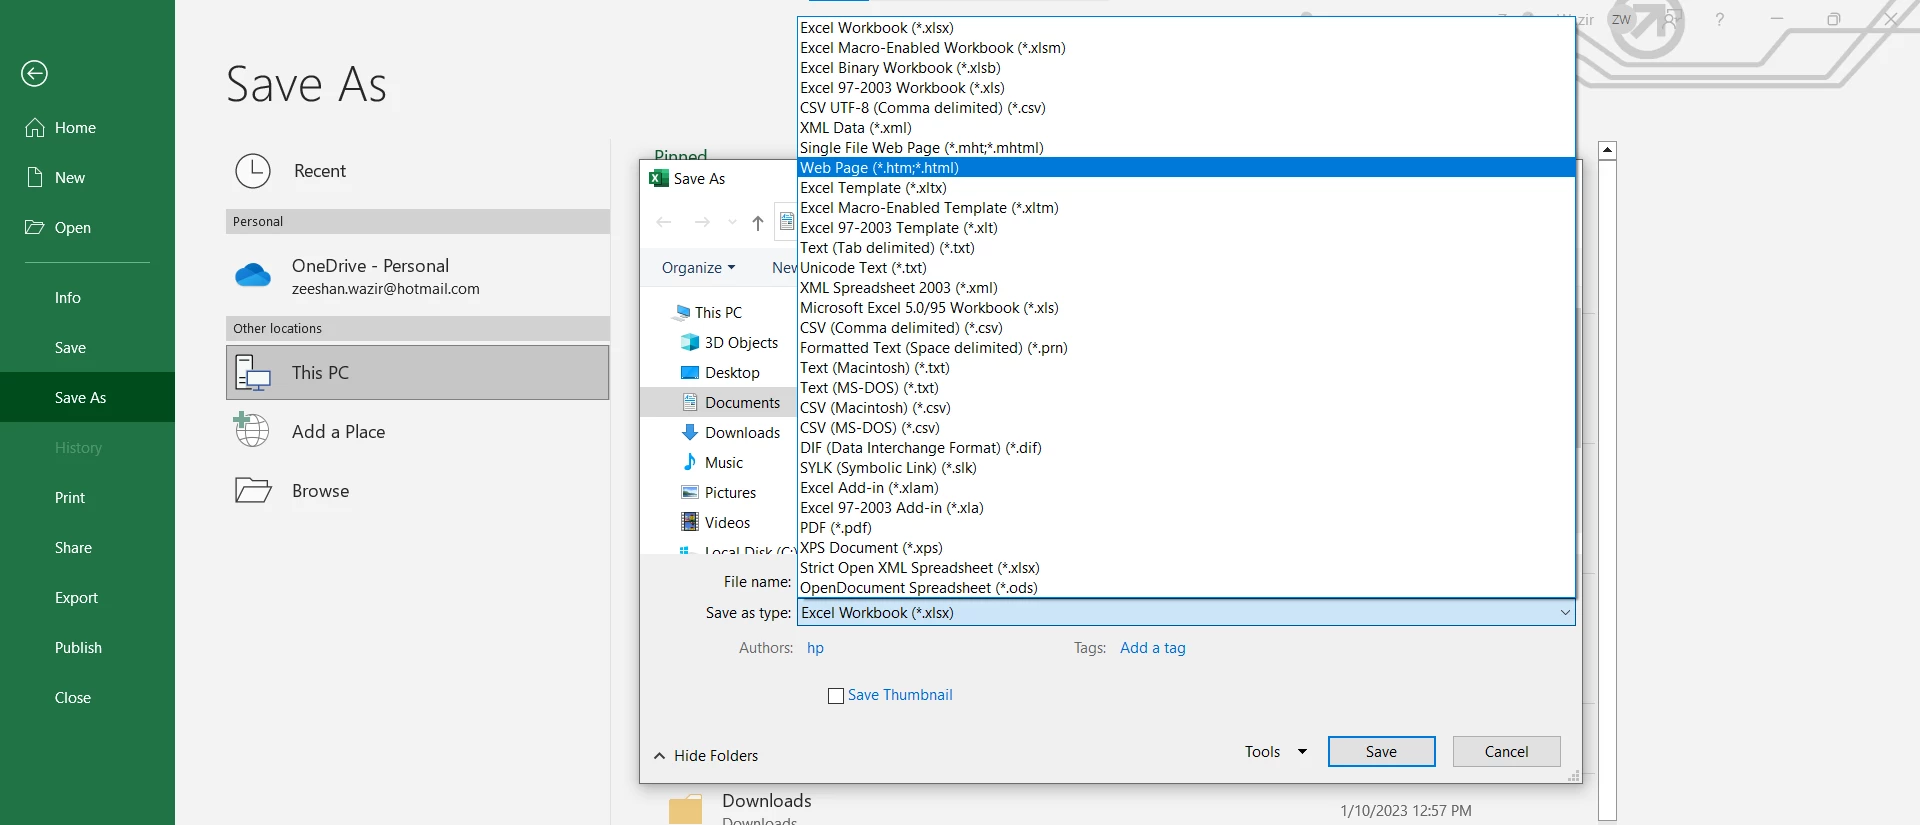Choose Unicode Text (*.txt) format
Screen dimensions: 1920x825
click(x=1186, y=268)
